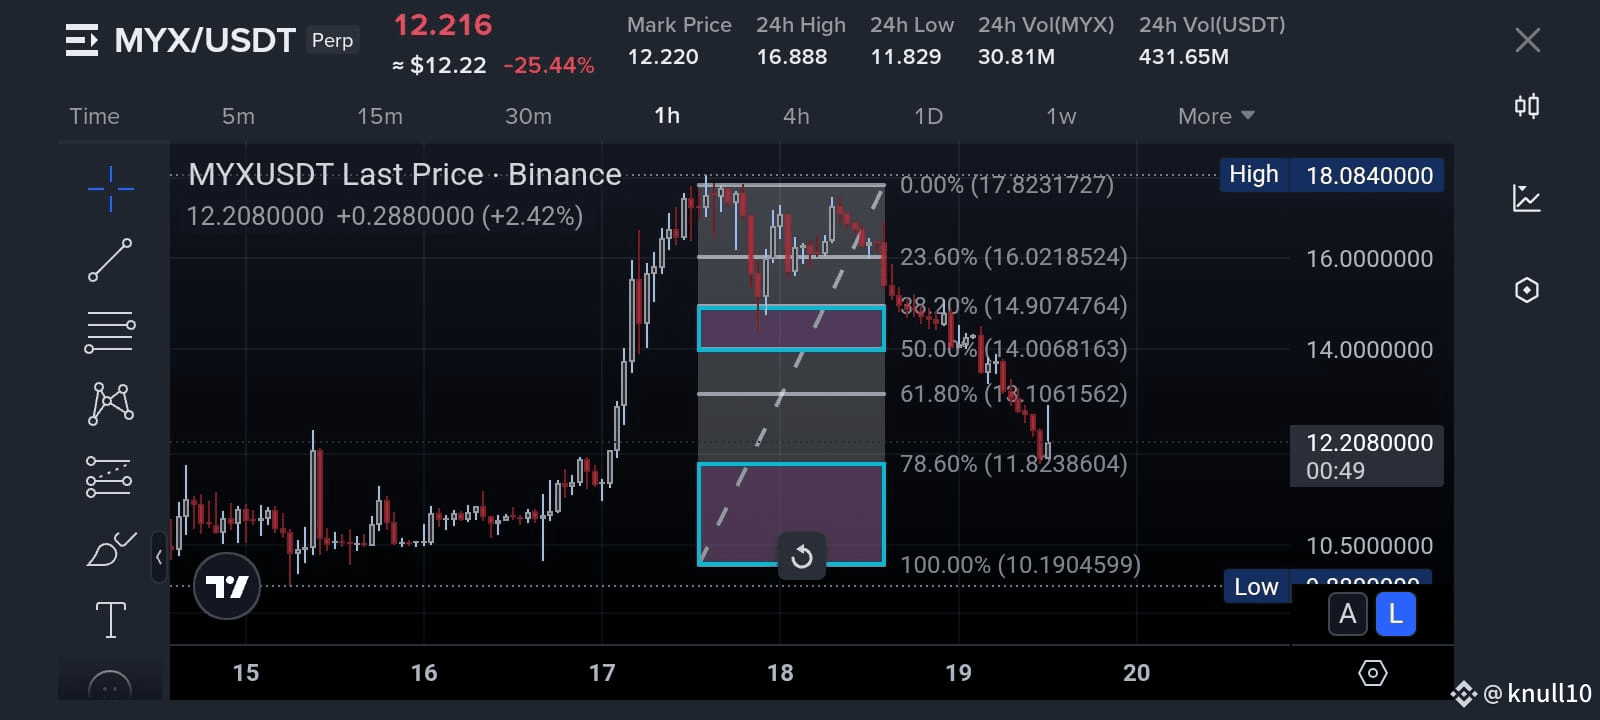Open the emoji icons tool
Screen dimensions: 1600x720
(110, 686)
